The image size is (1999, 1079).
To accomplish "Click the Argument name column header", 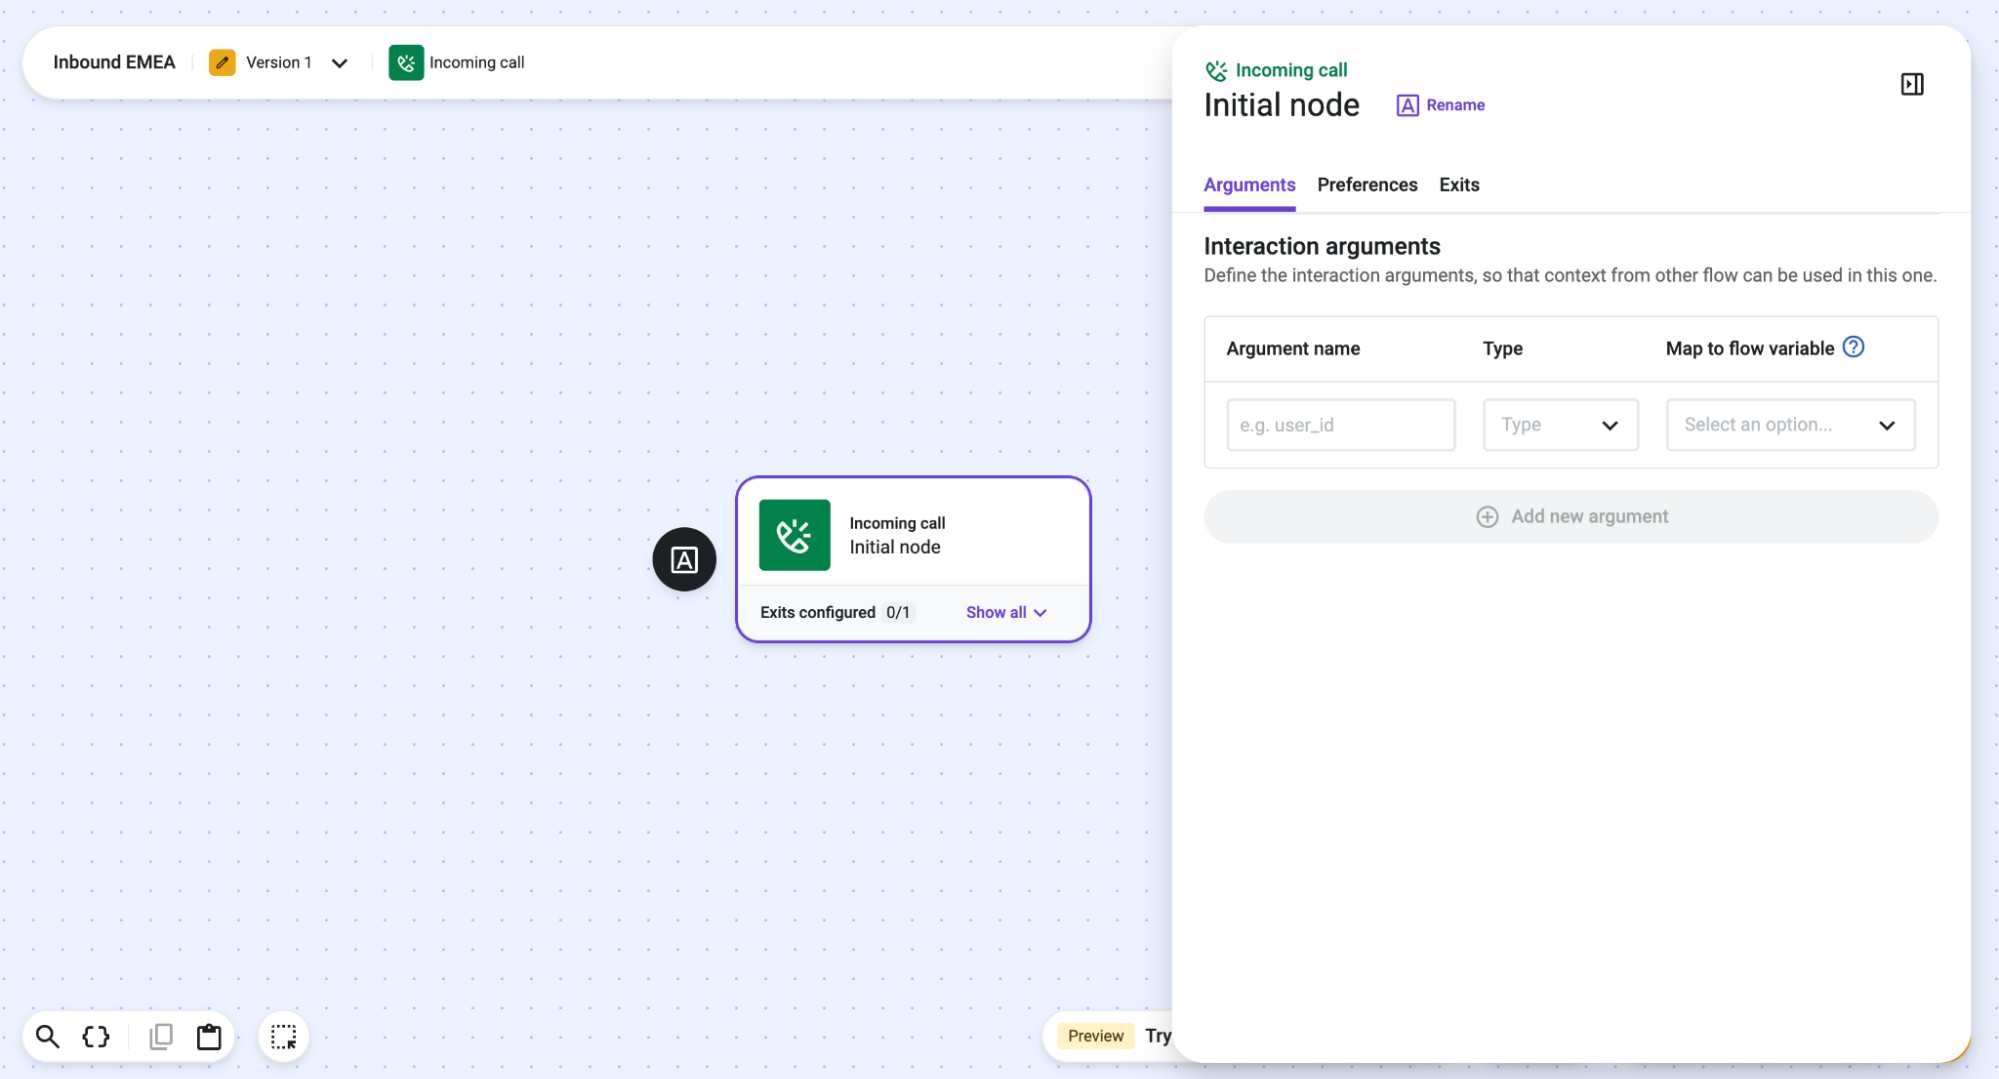I will pyautogui.click(x=1293, y=348).
